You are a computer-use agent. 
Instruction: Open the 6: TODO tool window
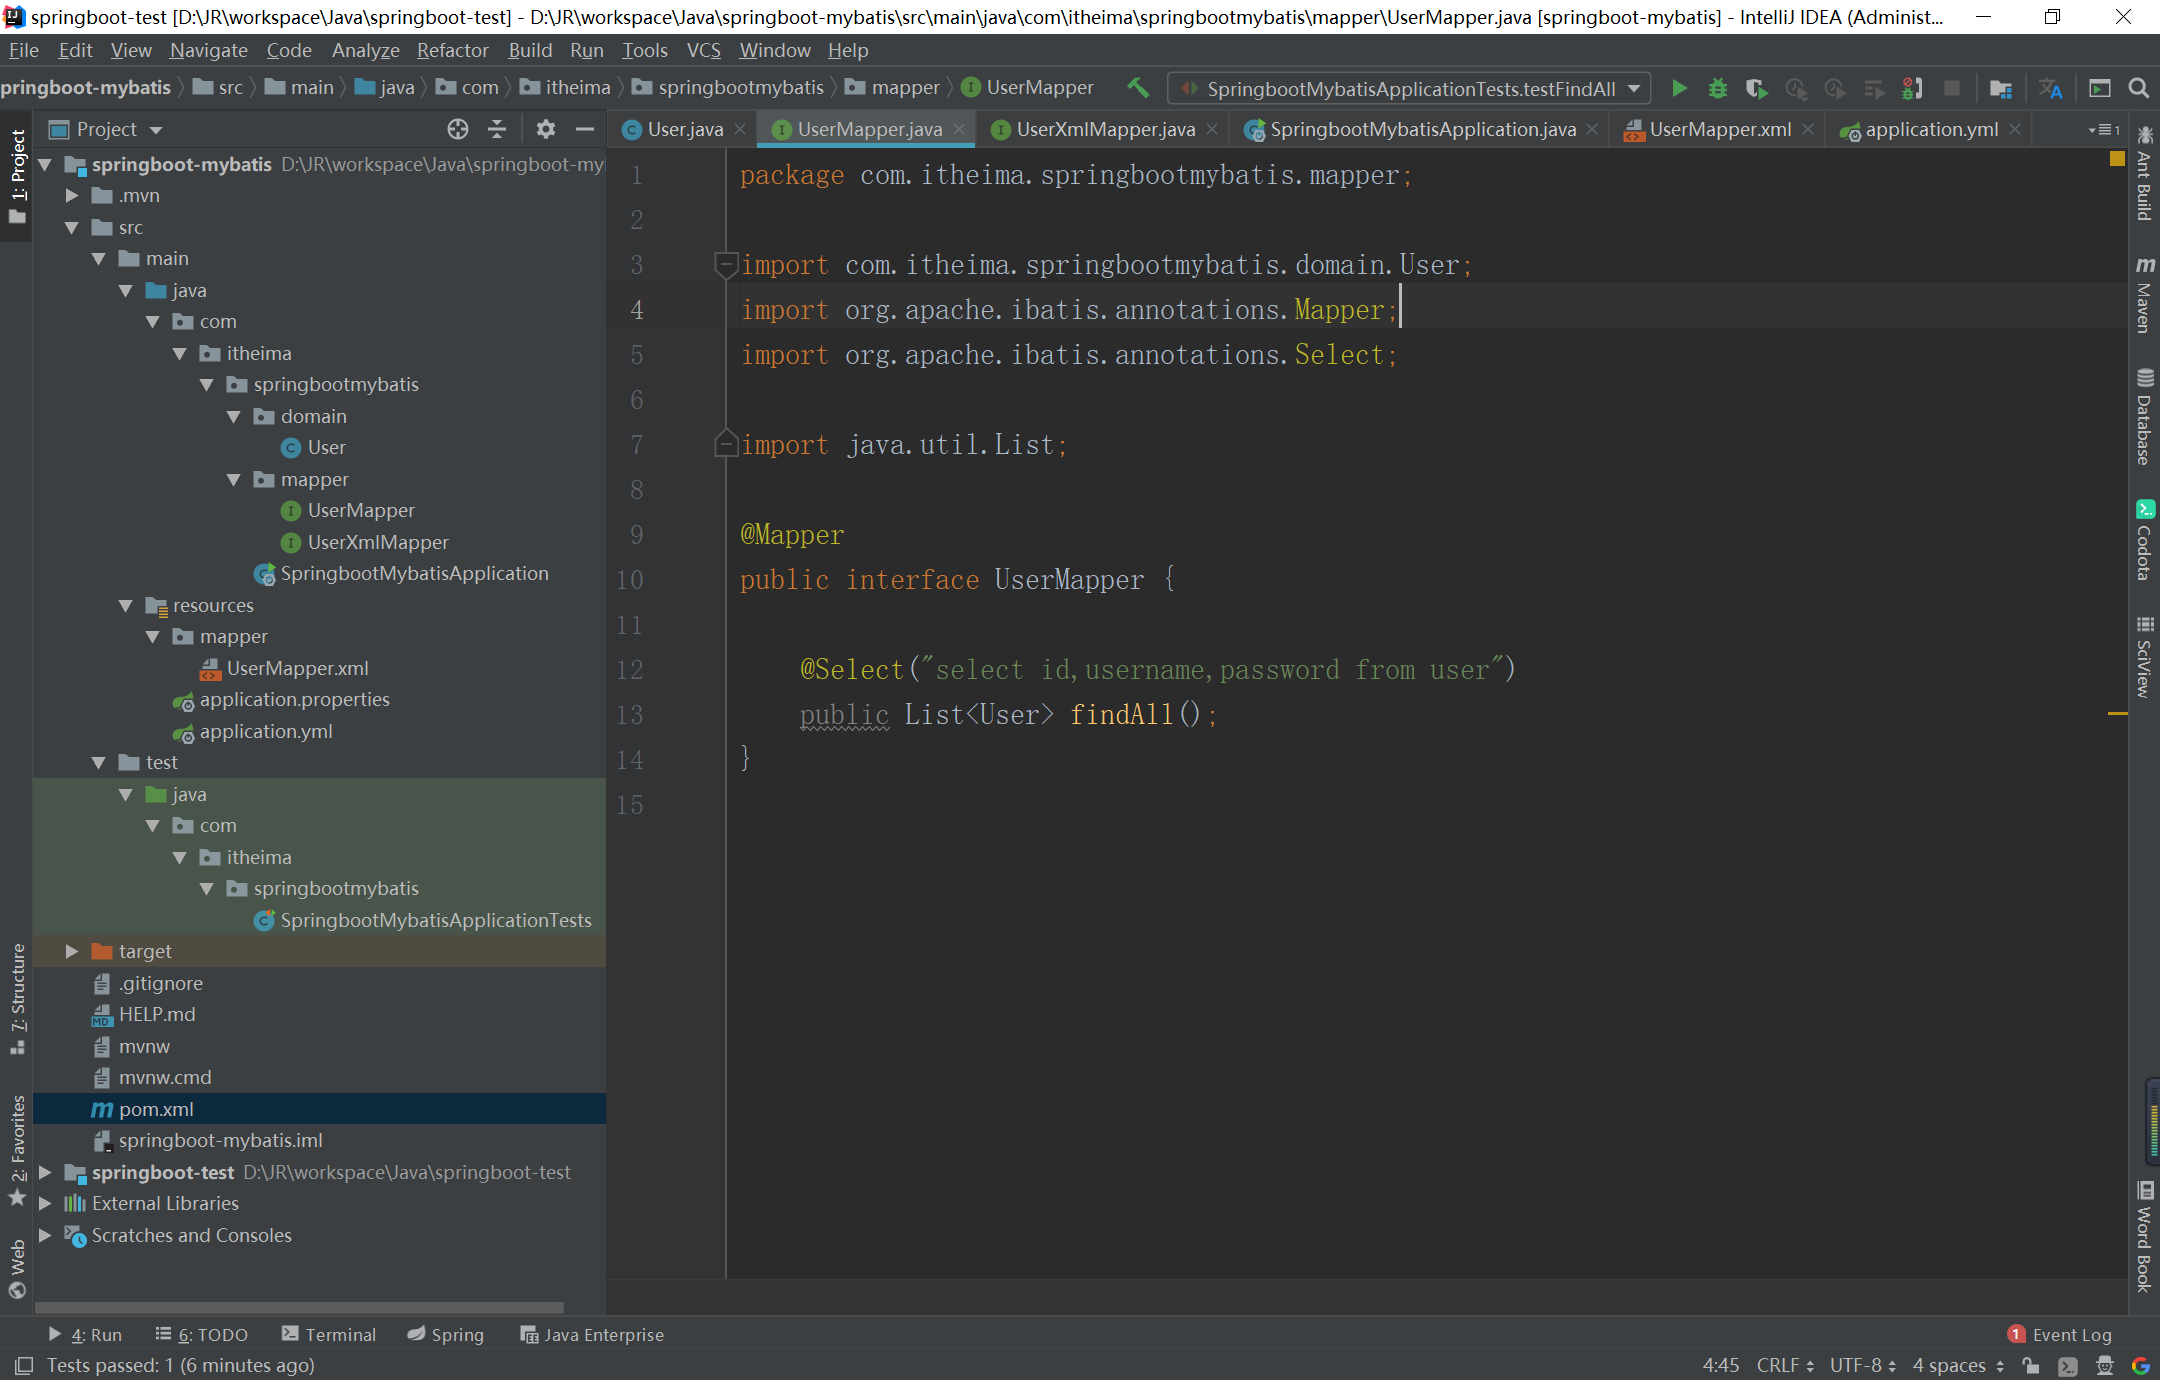pos(202,1335)
